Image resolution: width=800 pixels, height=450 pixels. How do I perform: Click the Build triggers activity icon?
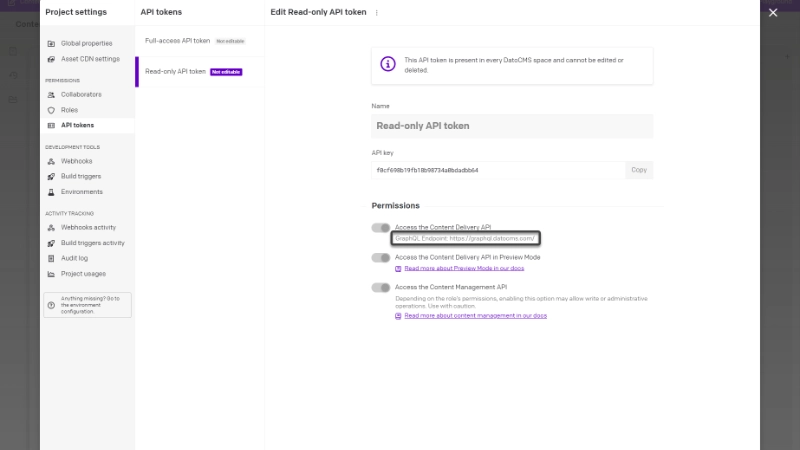51,243
